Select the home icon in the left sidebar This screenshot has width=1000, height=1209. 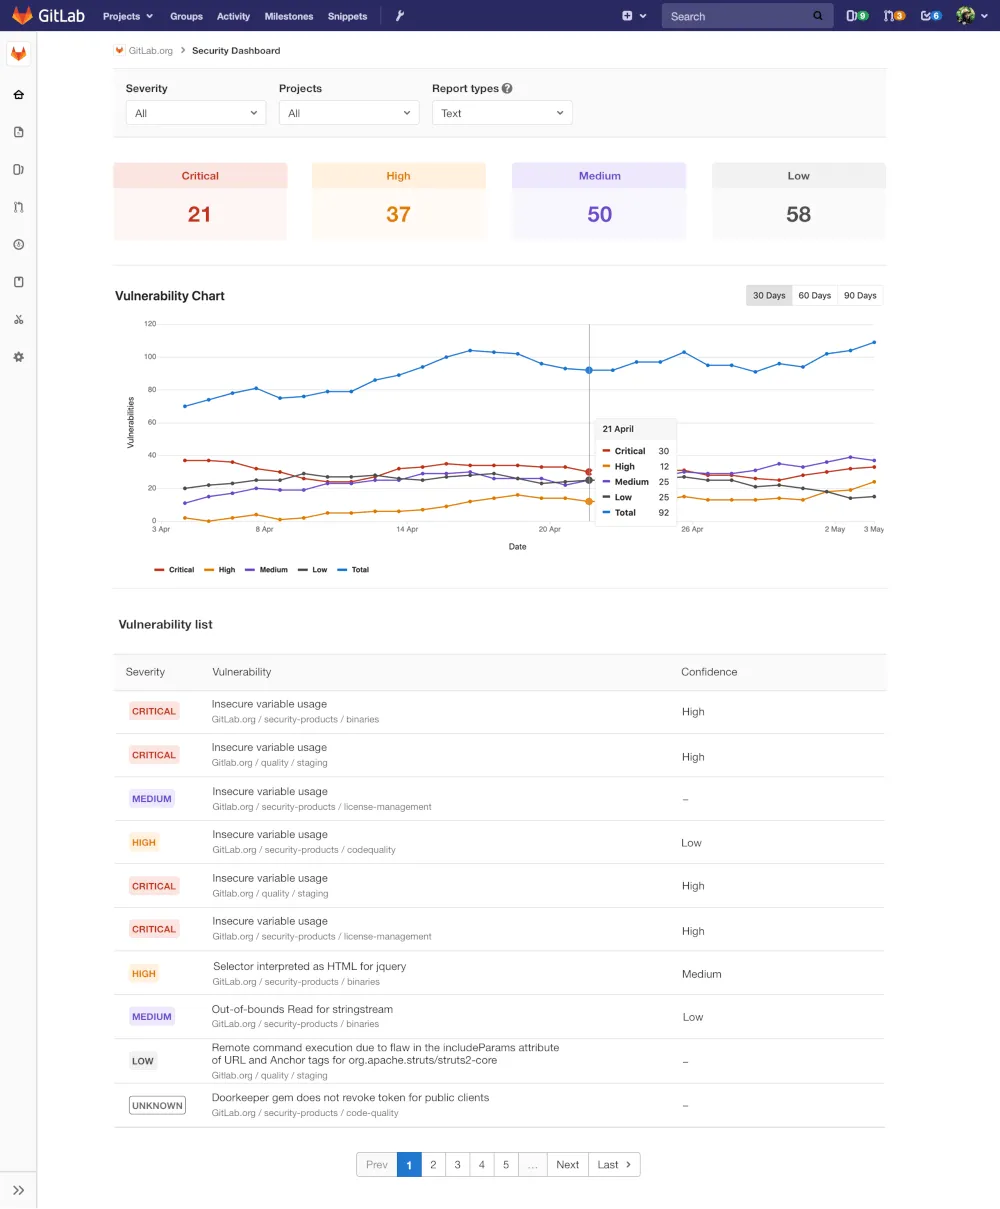tap(18, 94)
